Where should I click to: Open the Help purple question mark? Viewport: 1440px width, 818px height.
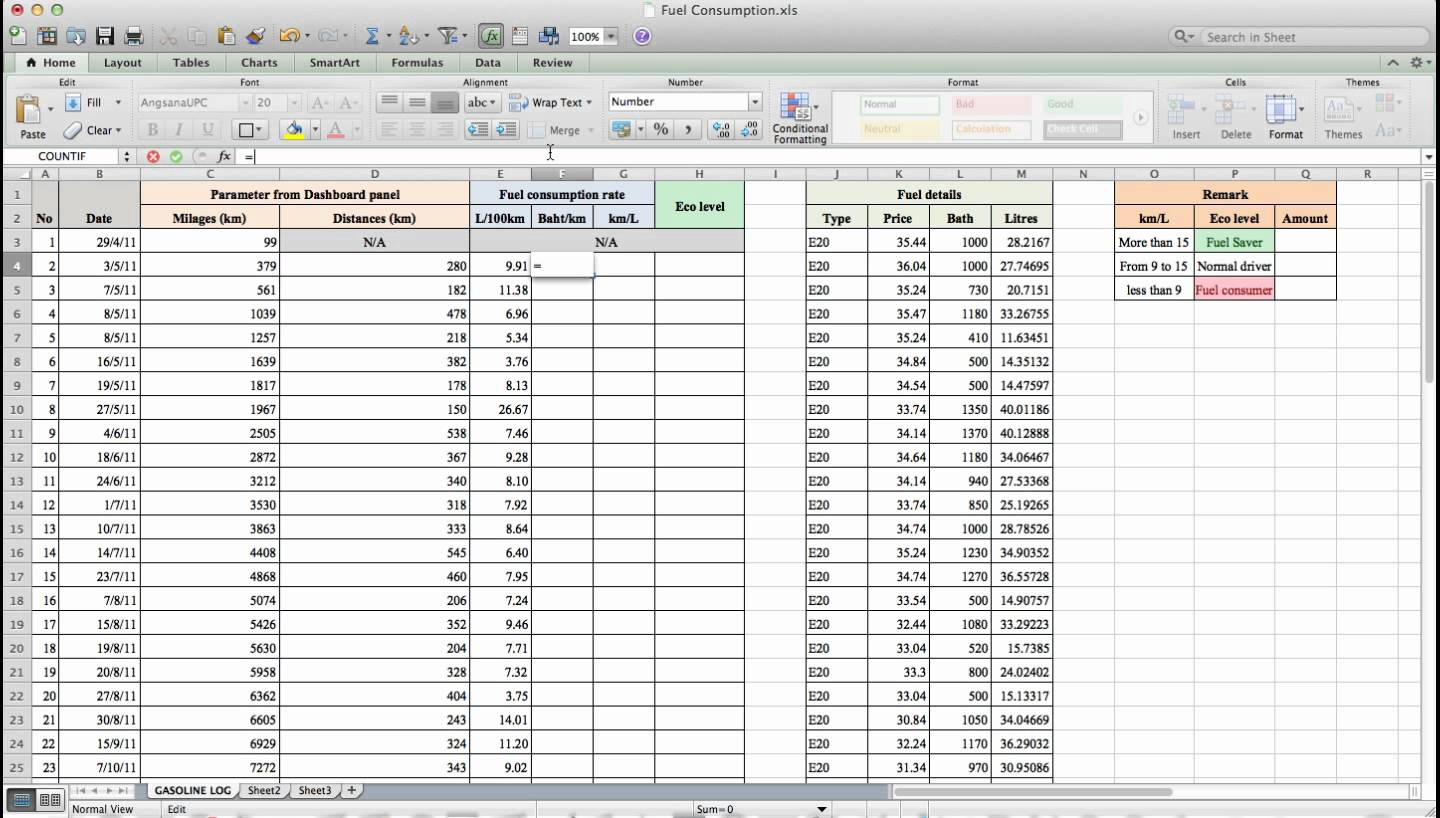(x=642, y=37)
